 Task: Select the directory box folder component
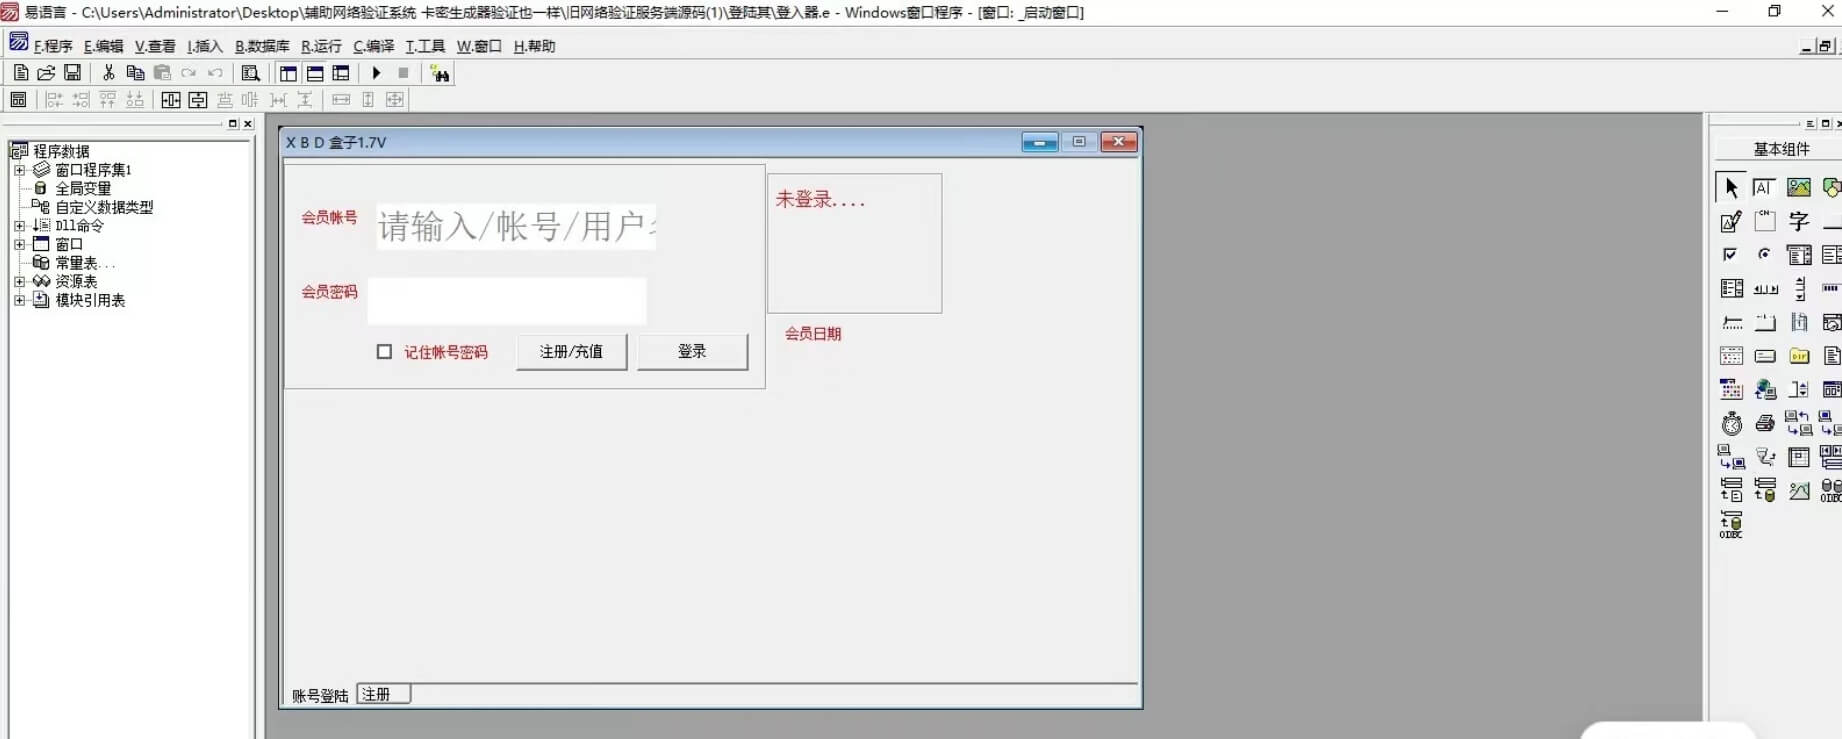pos(1799,356)
